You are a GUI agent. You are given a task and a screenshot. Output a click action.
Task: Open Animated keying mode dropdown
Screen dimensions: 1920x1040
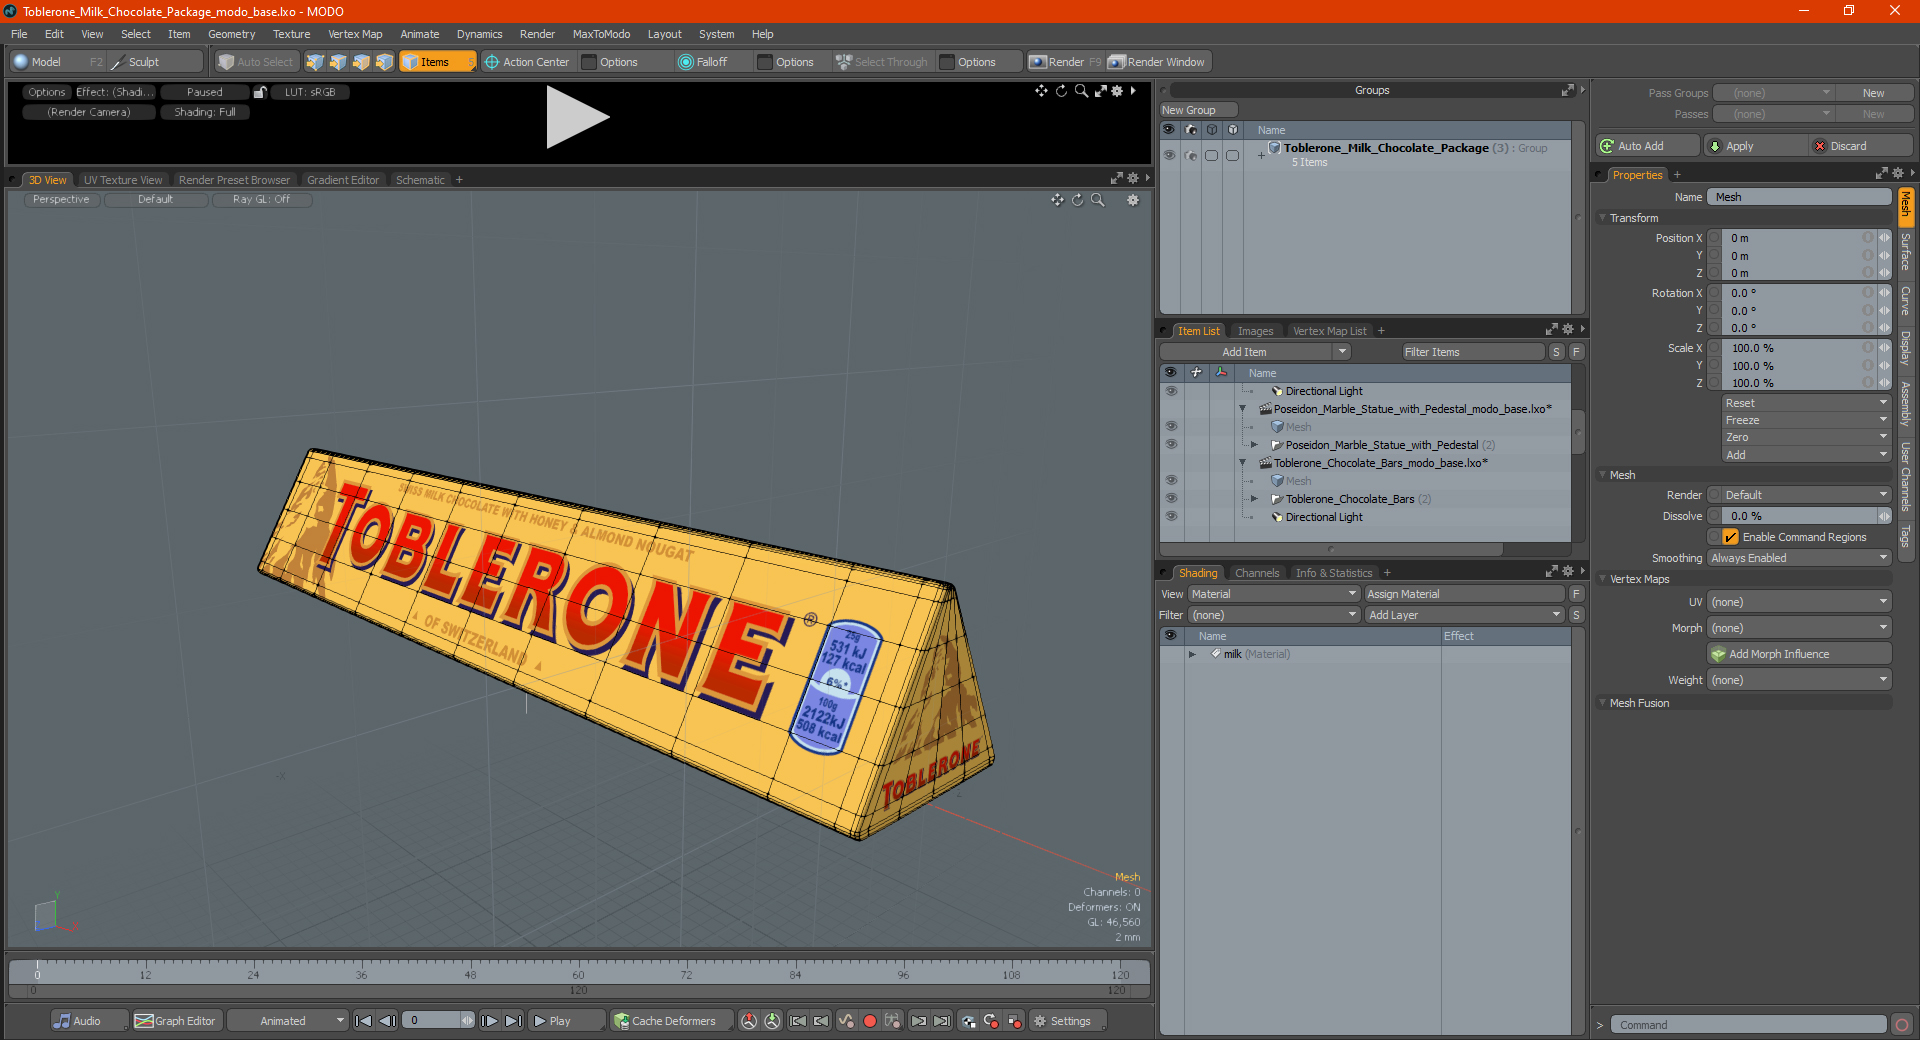coord(287,1021)
